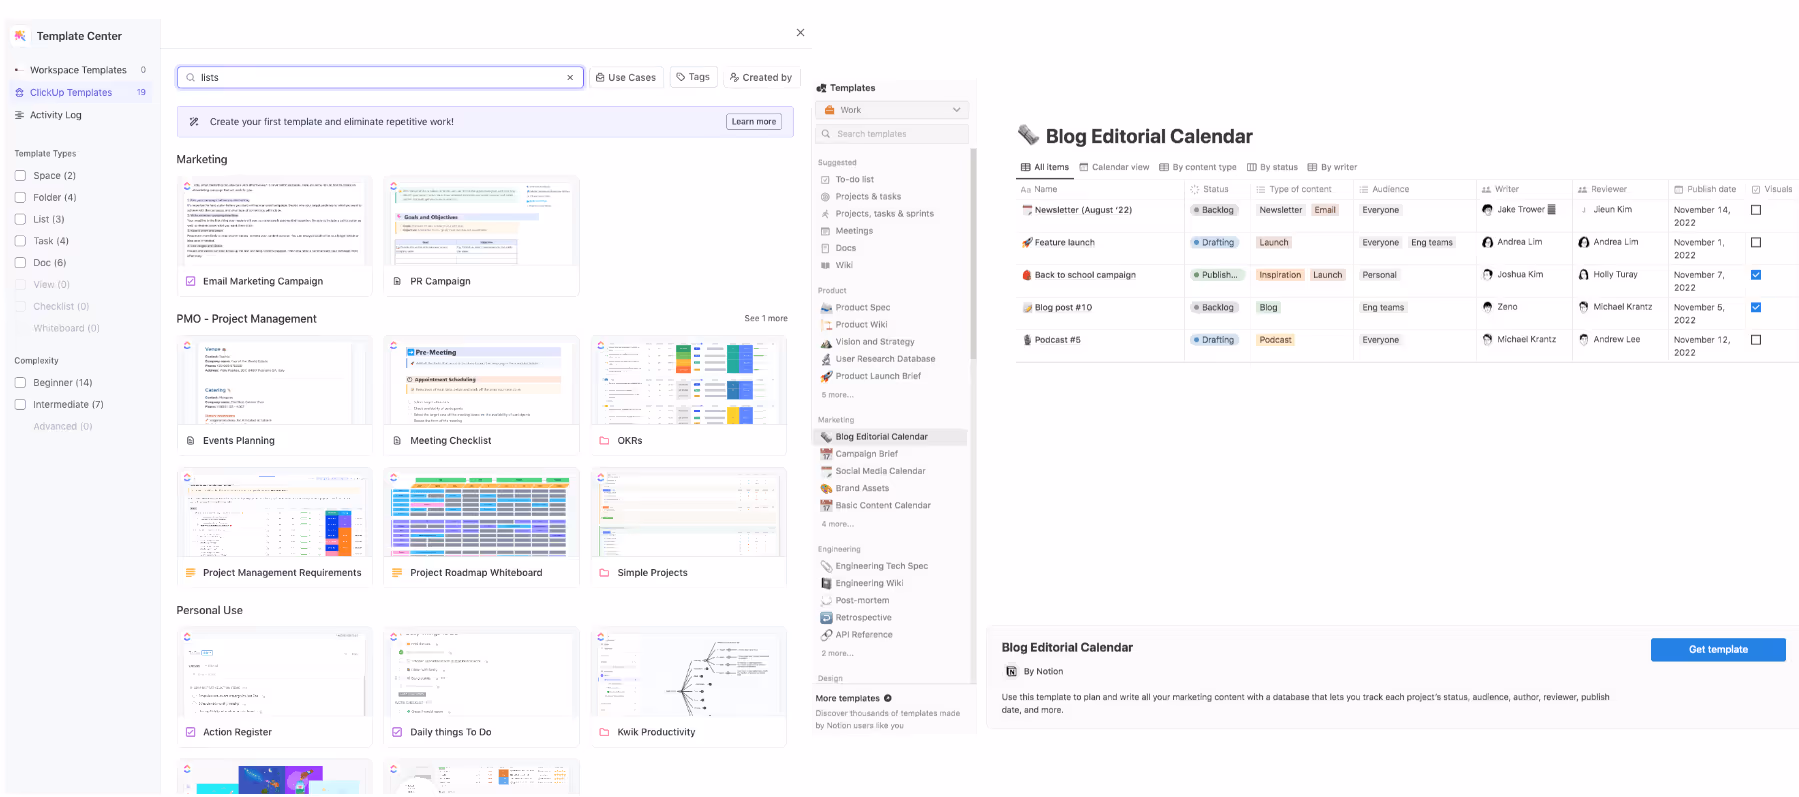Clear the search field with the x icon

pyautogui.click(x=570, y=78)
